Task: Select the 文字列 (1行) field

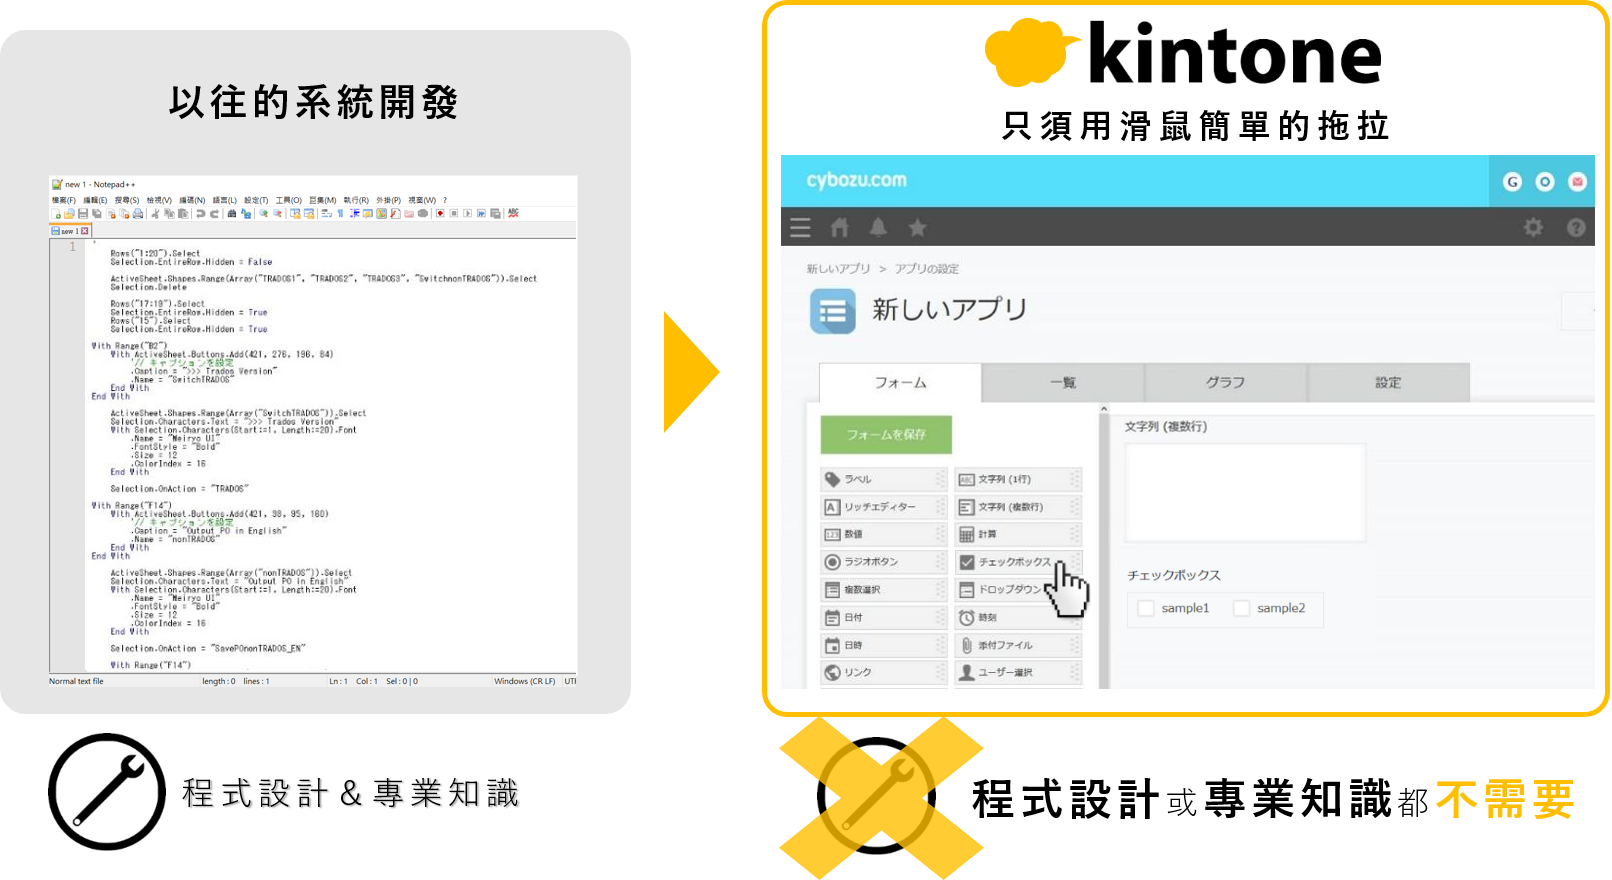Action: pyautogui.click(x=1018, y=479)
